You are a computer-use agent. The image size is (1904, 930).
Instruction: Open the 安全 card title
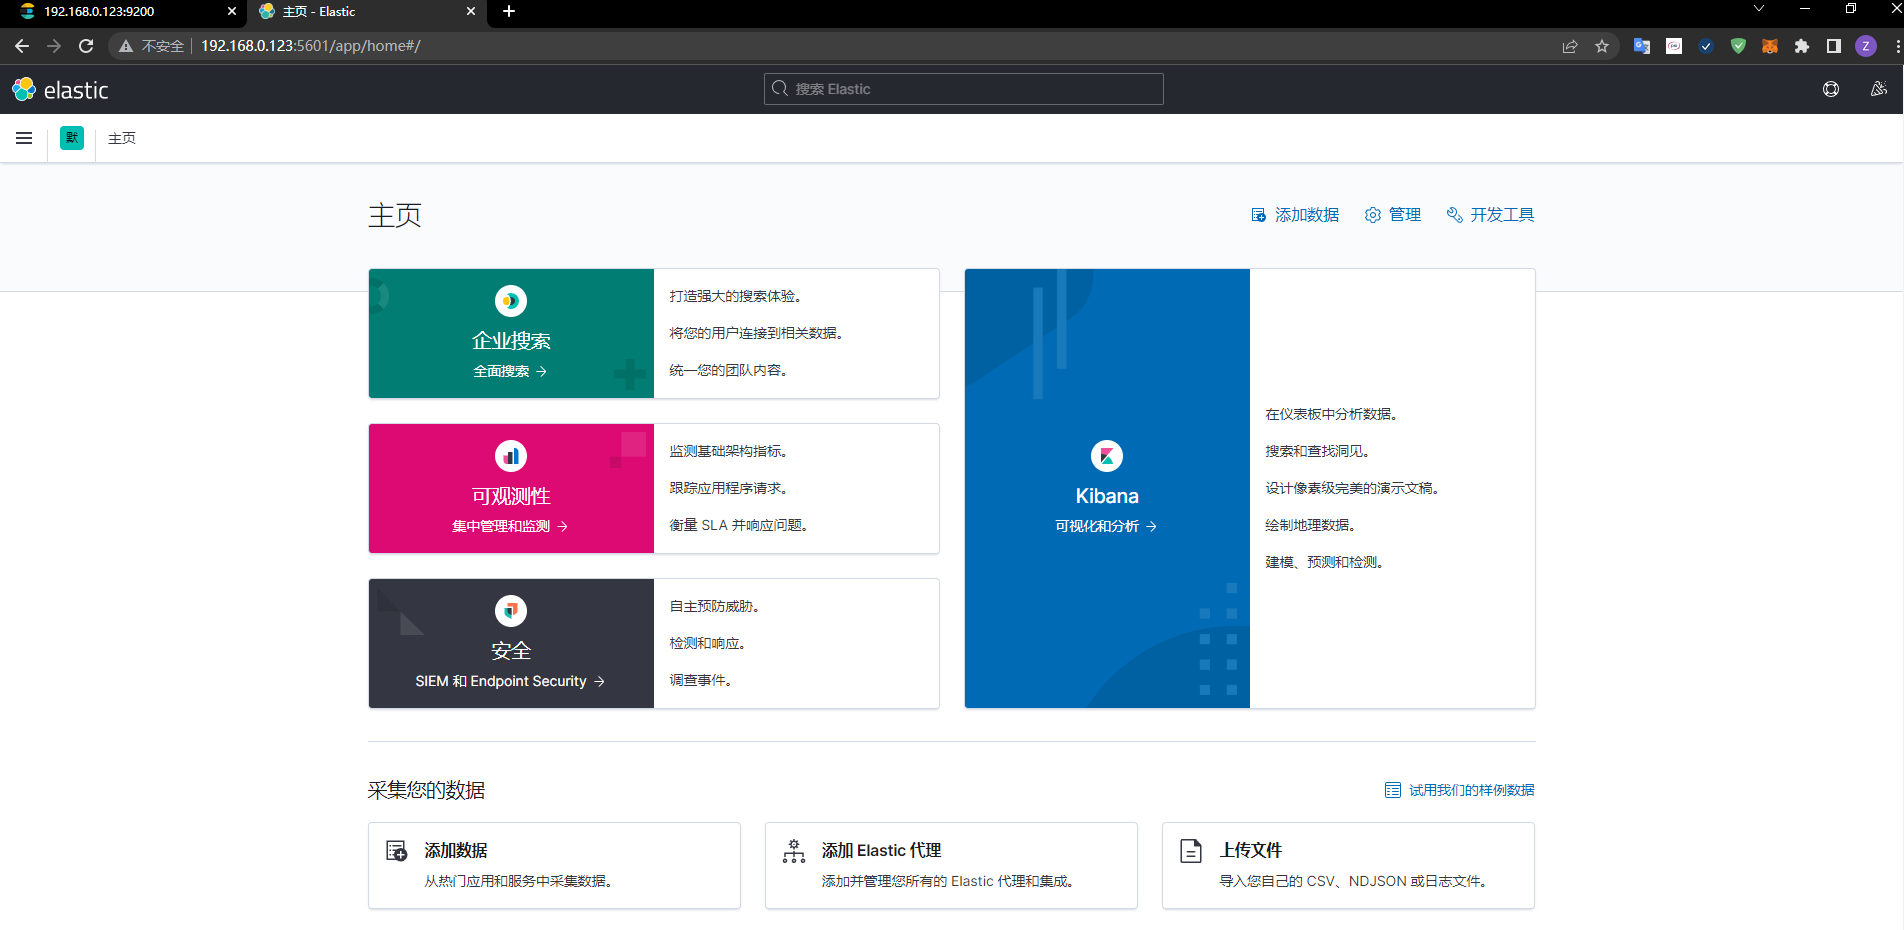point(511,651)
